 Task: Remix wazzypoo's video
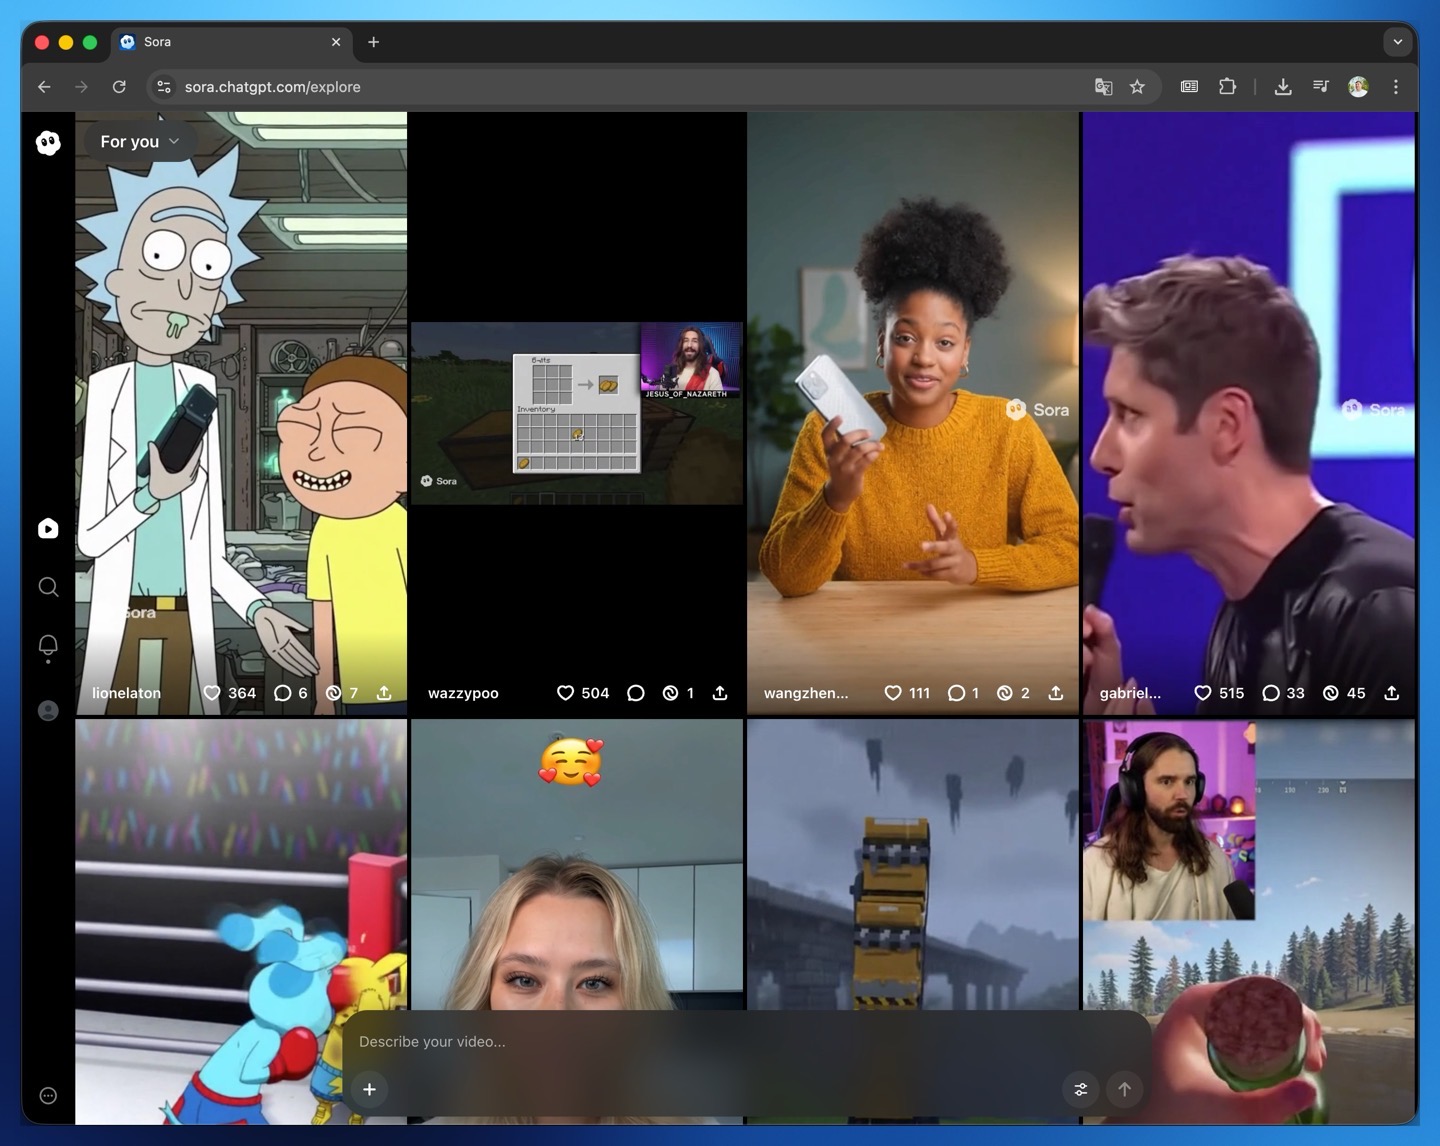(671, 693)
